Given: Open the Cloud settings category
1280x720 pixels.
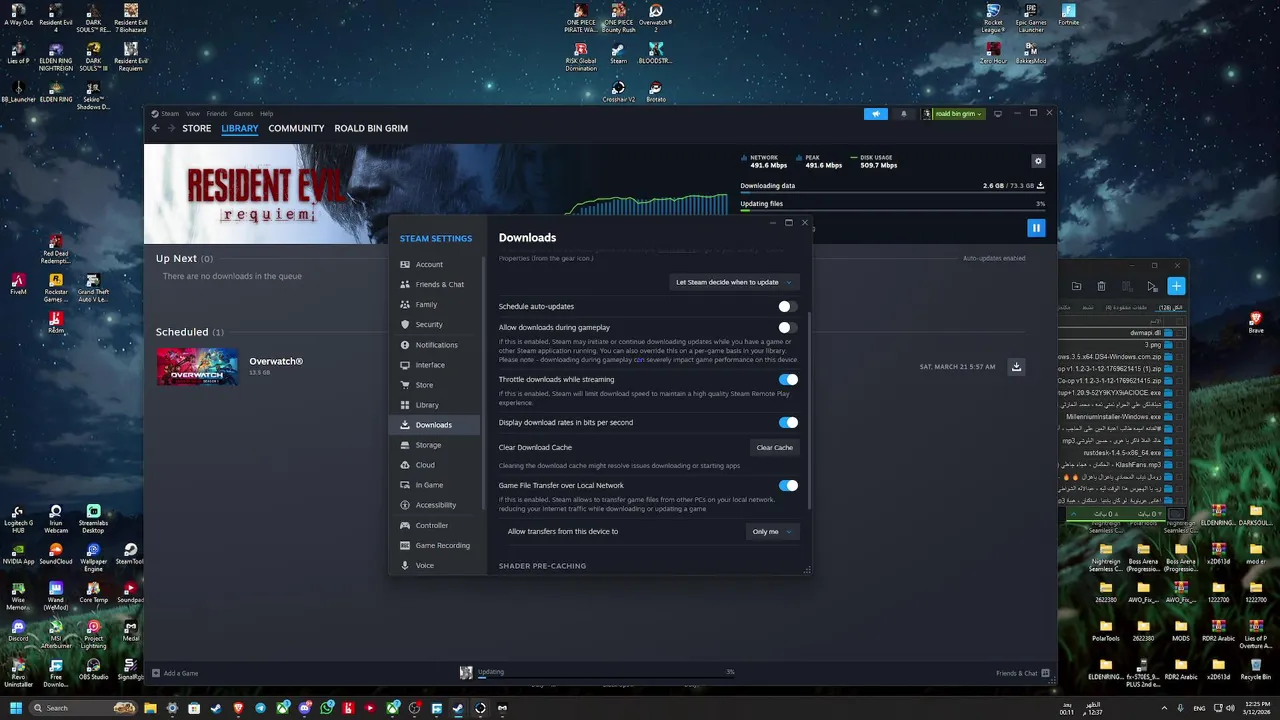Looking at the screenshot, I should (x=434, y=465).
